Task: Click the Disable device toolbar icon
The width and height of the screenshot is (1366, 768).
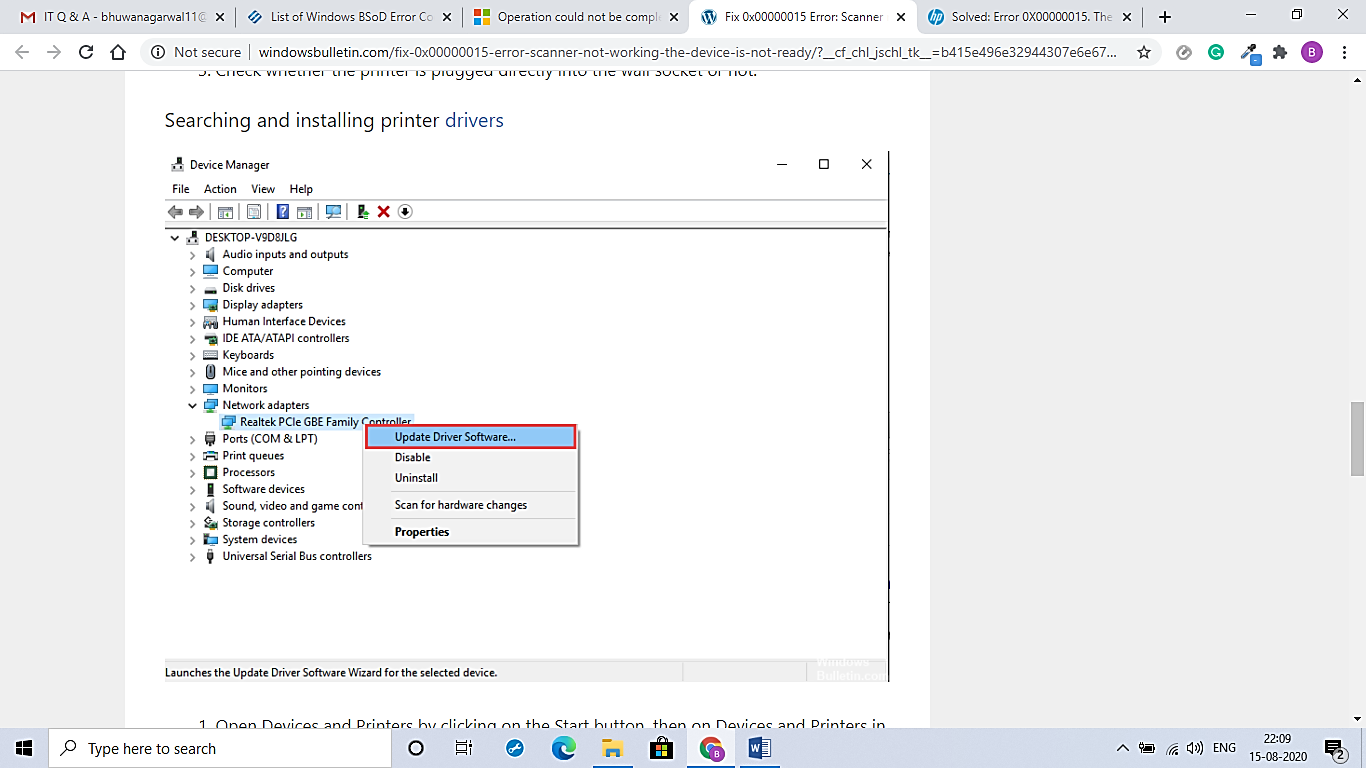Action: point(404,211)
